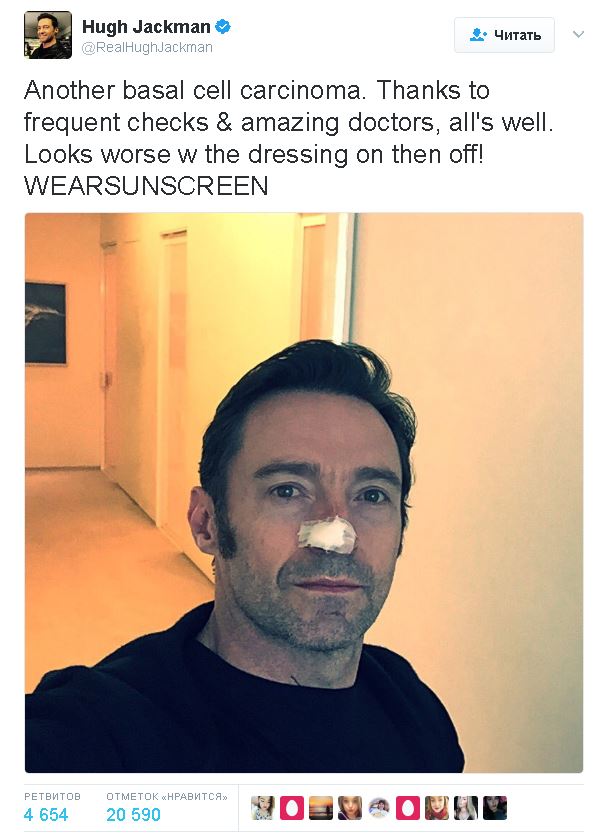Click the blue verified badge by Hugh Jackman
Viewport: 611px width, 835px height.
(223, 27)
